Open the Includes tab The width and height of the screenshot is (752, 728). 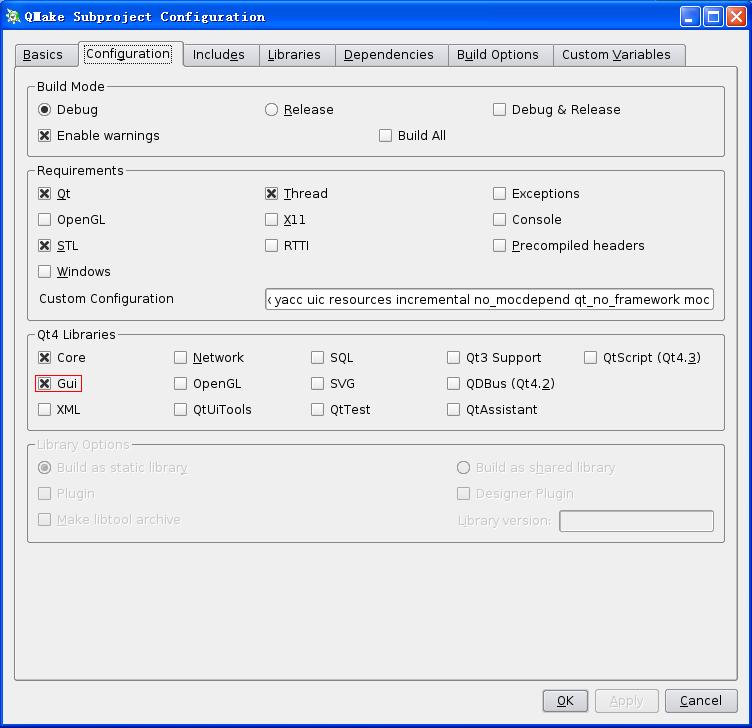pos(221,55)
